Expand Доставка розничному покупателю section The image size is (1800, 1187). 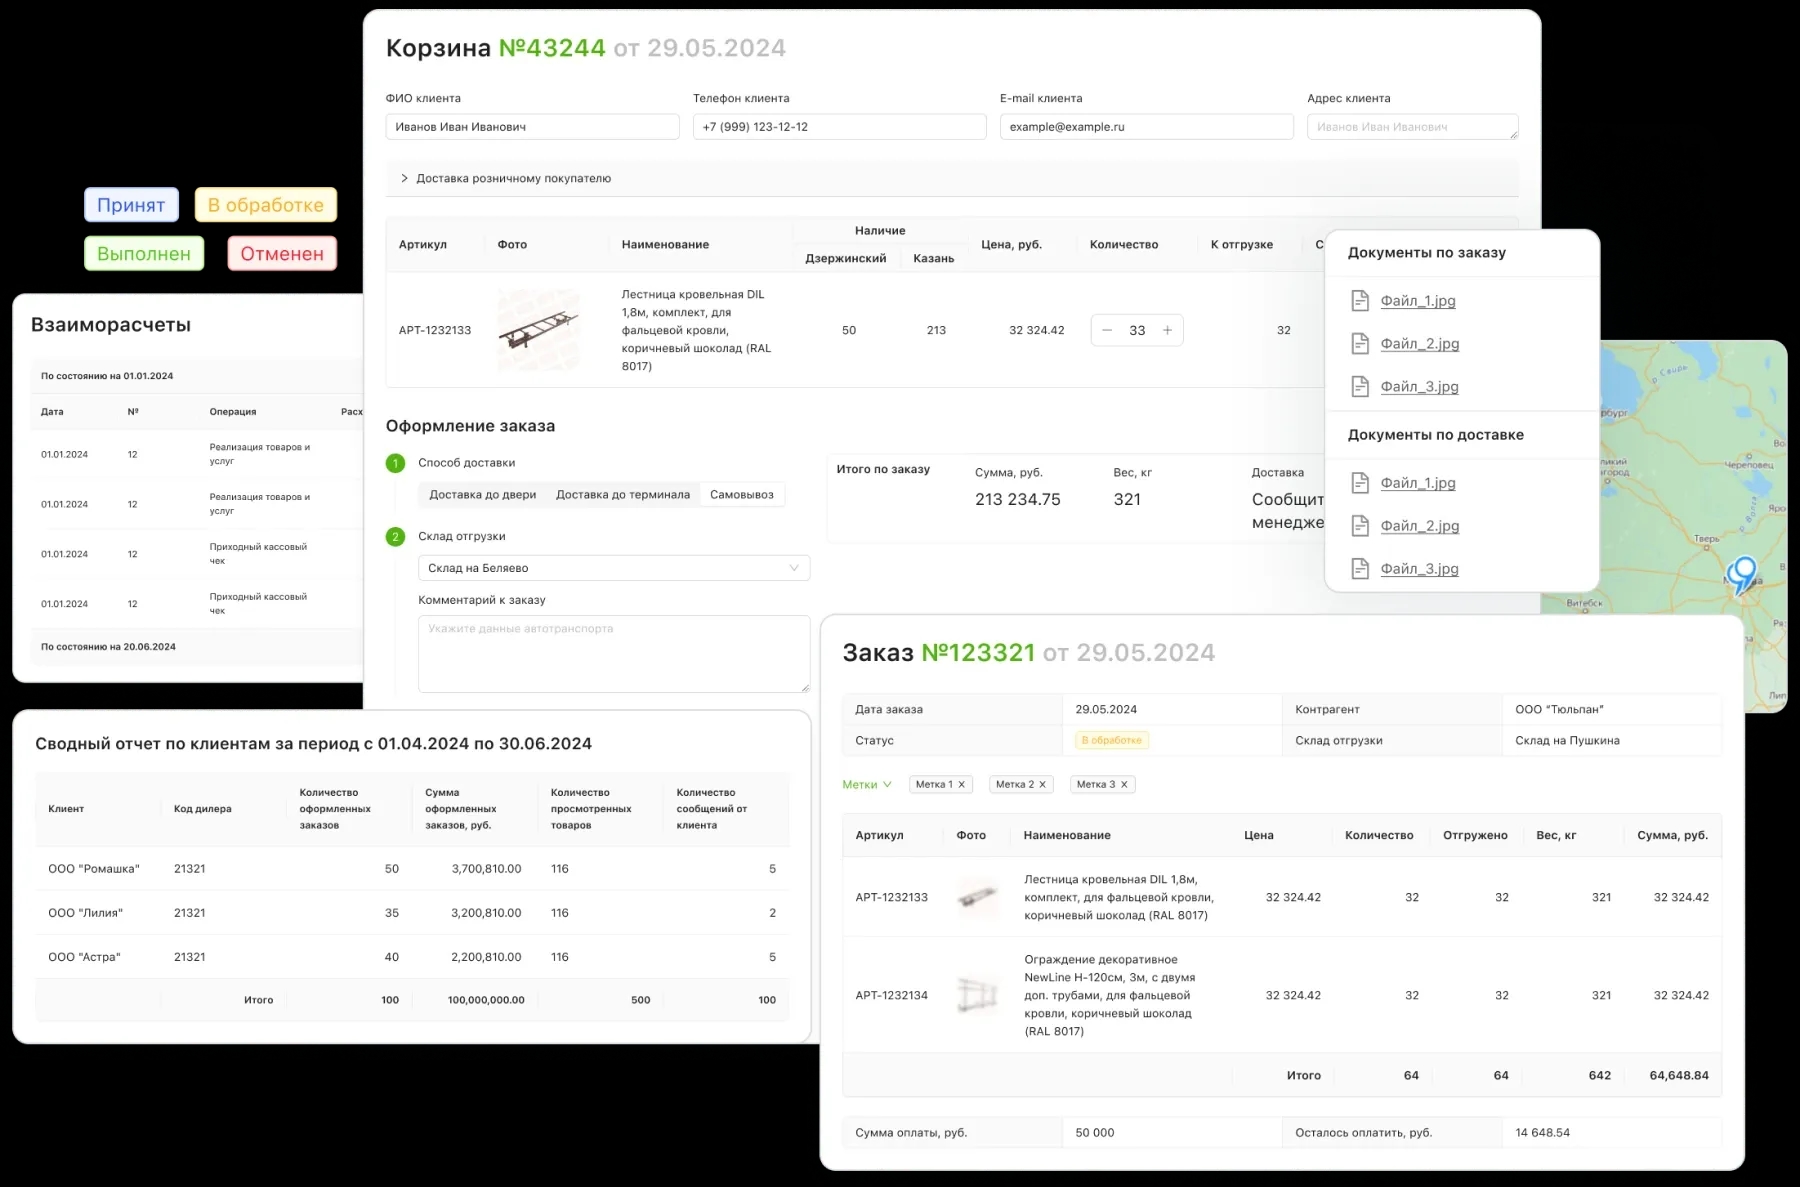pos(952,178)
